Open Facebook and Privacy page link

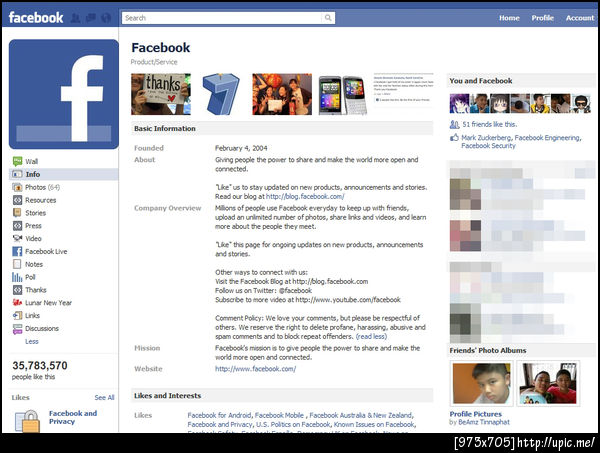click(73, 417)
